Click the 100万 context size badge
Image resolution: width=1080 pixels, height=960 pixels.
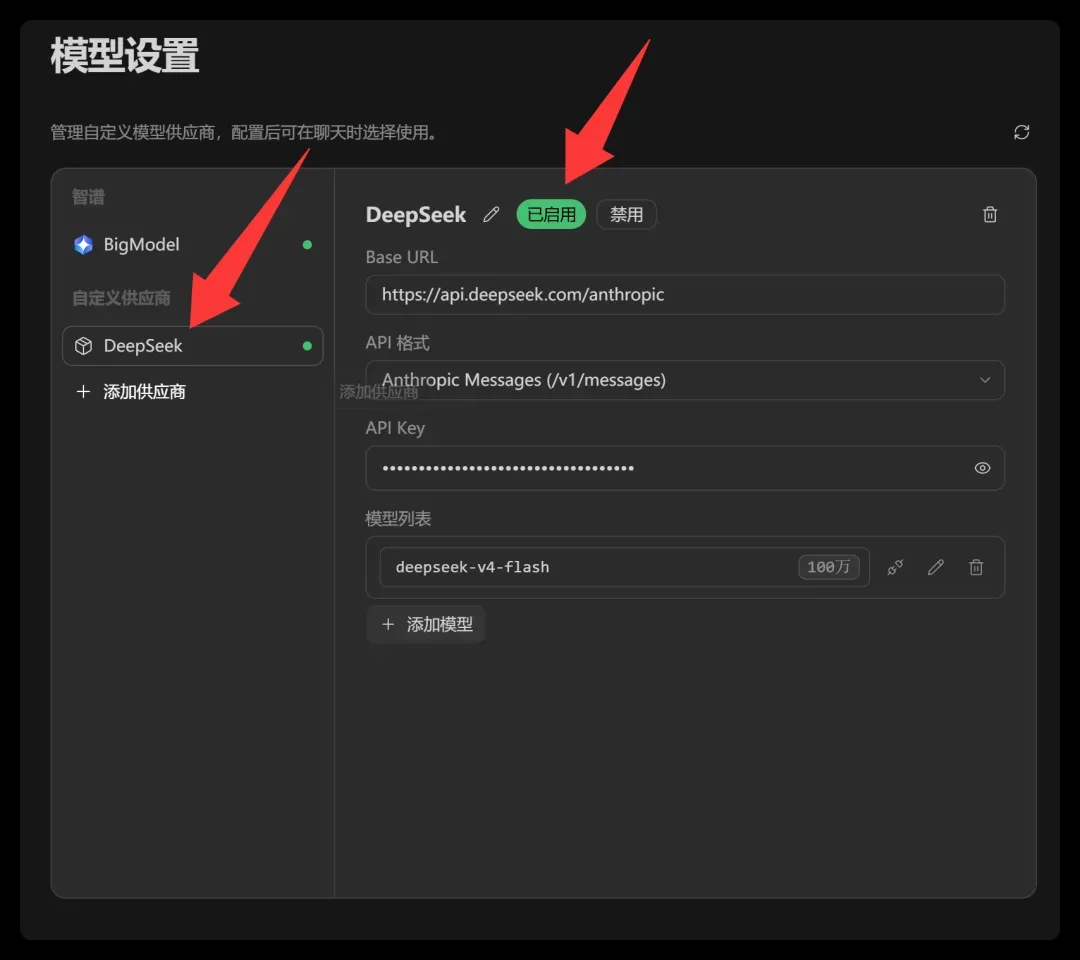829,567
